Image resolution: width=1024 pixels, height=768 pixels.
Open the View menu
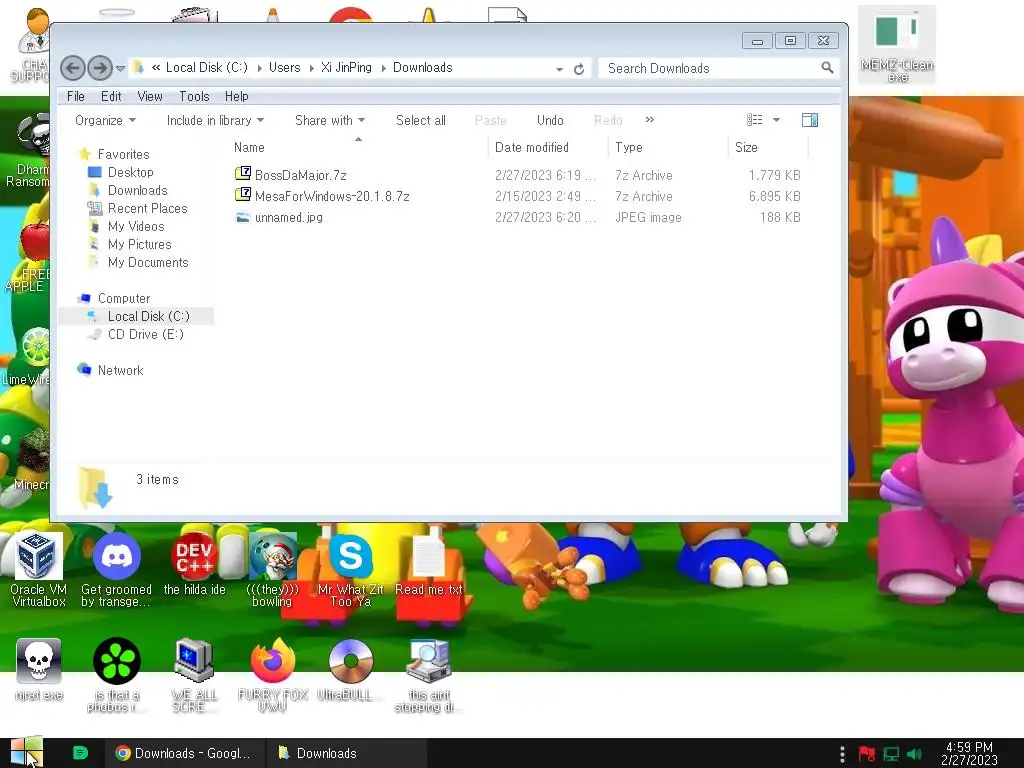point(150,96)
